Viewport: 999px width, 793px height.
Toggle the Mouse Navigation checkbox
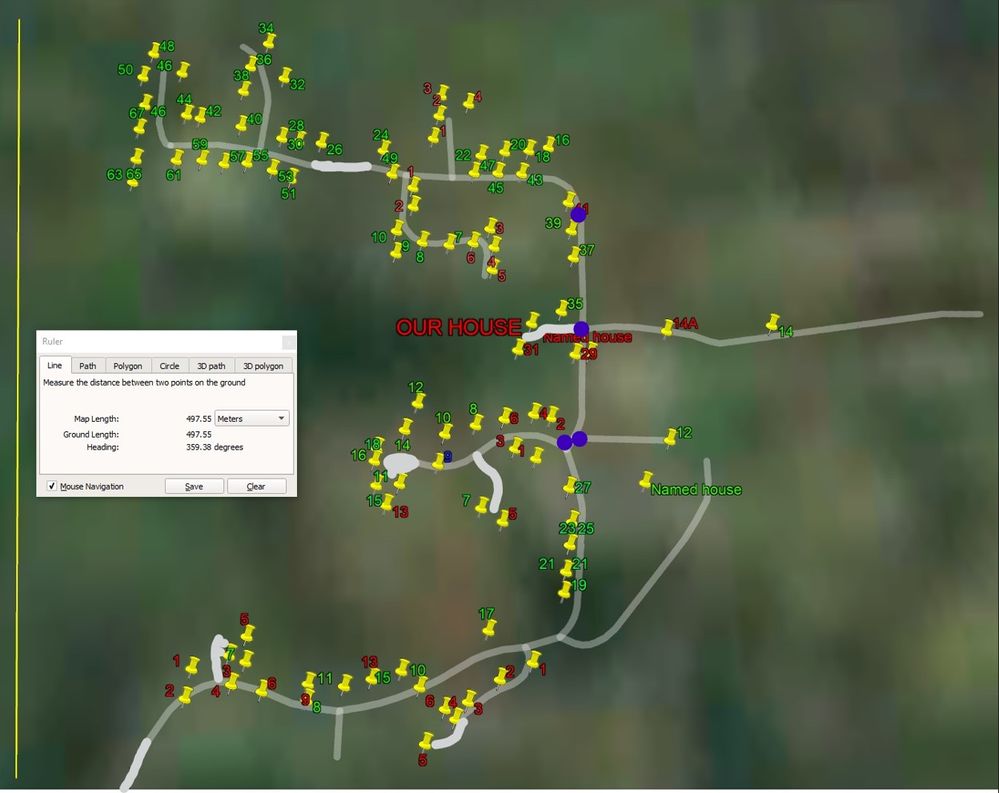click(x=52, y=486)
